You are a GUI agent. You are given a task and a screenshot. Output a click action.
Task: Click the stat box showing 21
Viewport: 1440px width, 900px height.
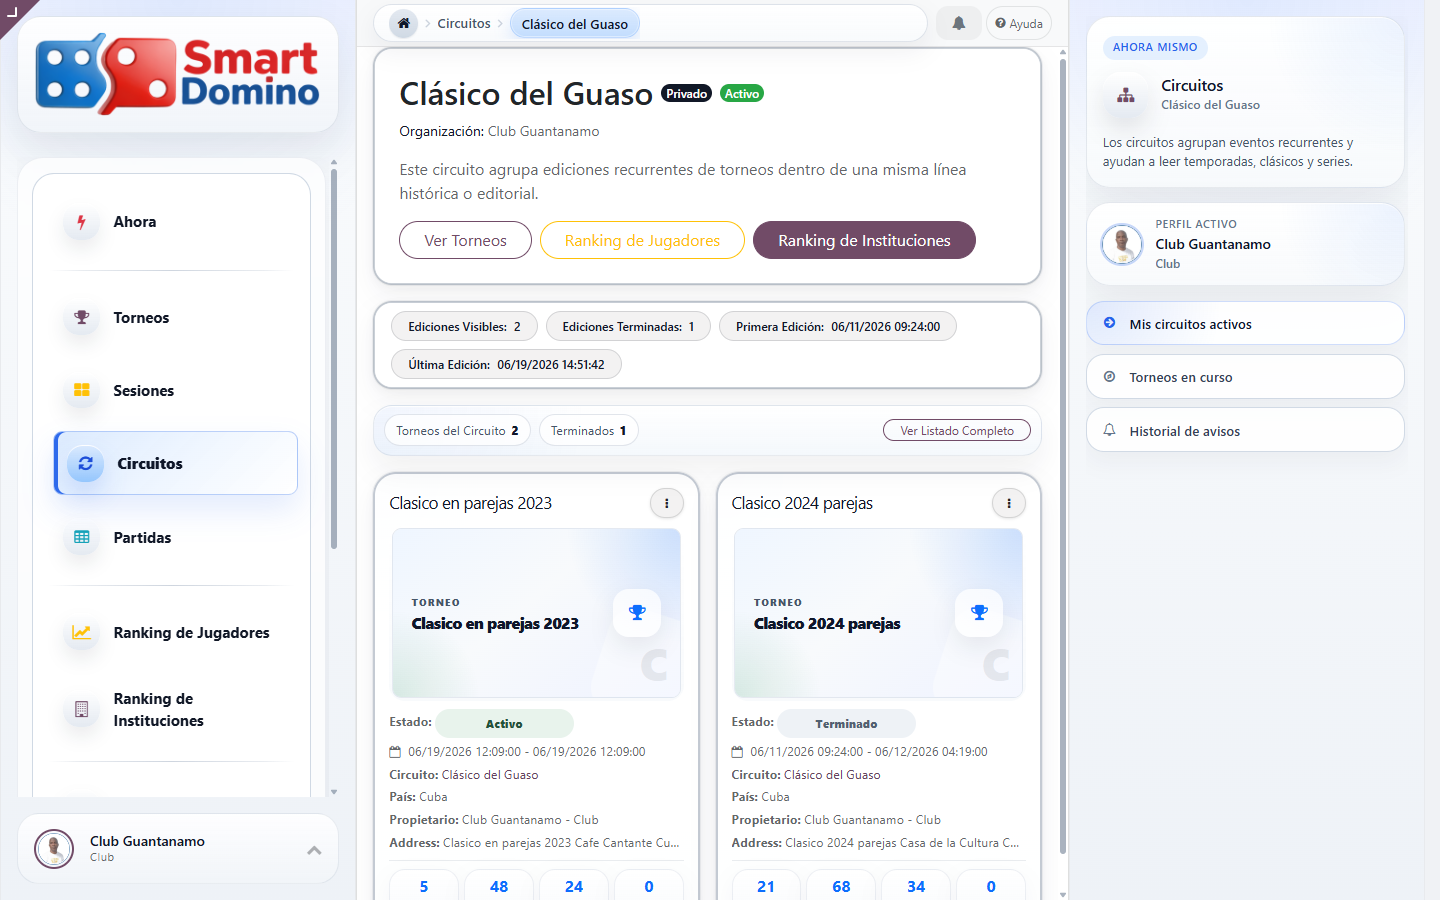pyautogui.click(x=766, y=886)
